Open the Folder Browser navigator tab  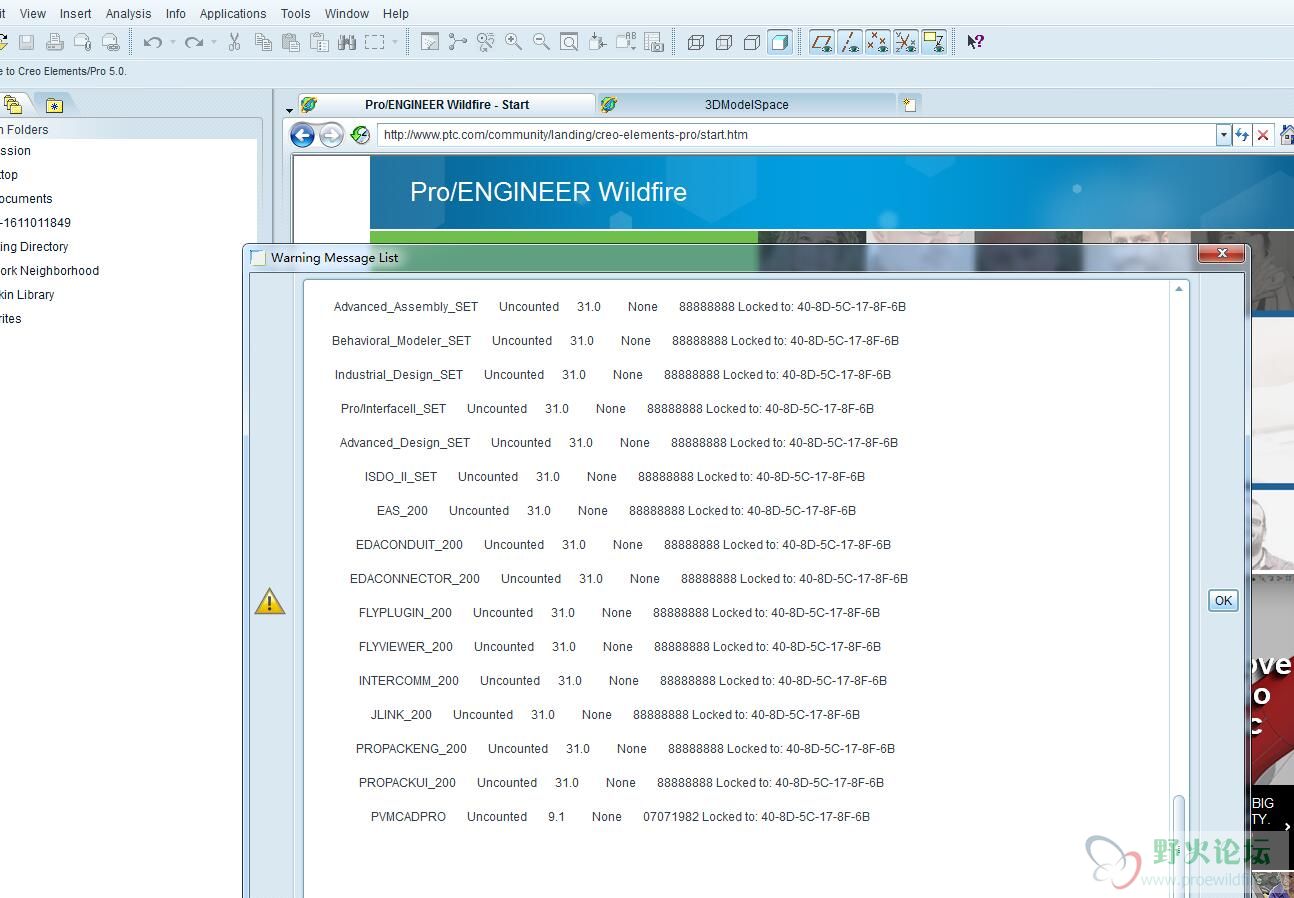13,104
